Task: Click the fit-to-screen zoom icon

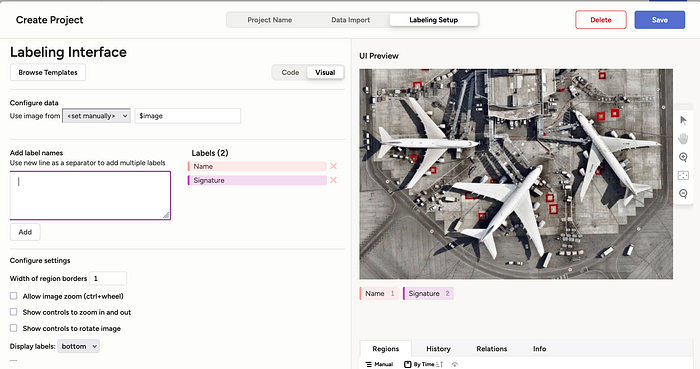Action: click(683, 175)
